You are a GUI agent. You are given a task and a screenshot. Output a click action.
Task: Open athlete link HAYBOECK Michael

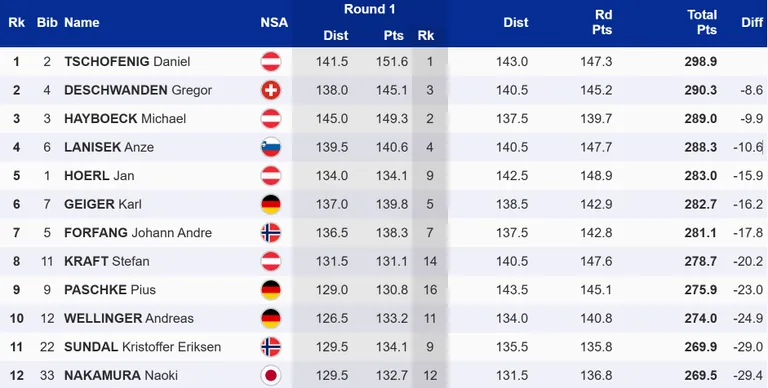(x=125, y=119)
